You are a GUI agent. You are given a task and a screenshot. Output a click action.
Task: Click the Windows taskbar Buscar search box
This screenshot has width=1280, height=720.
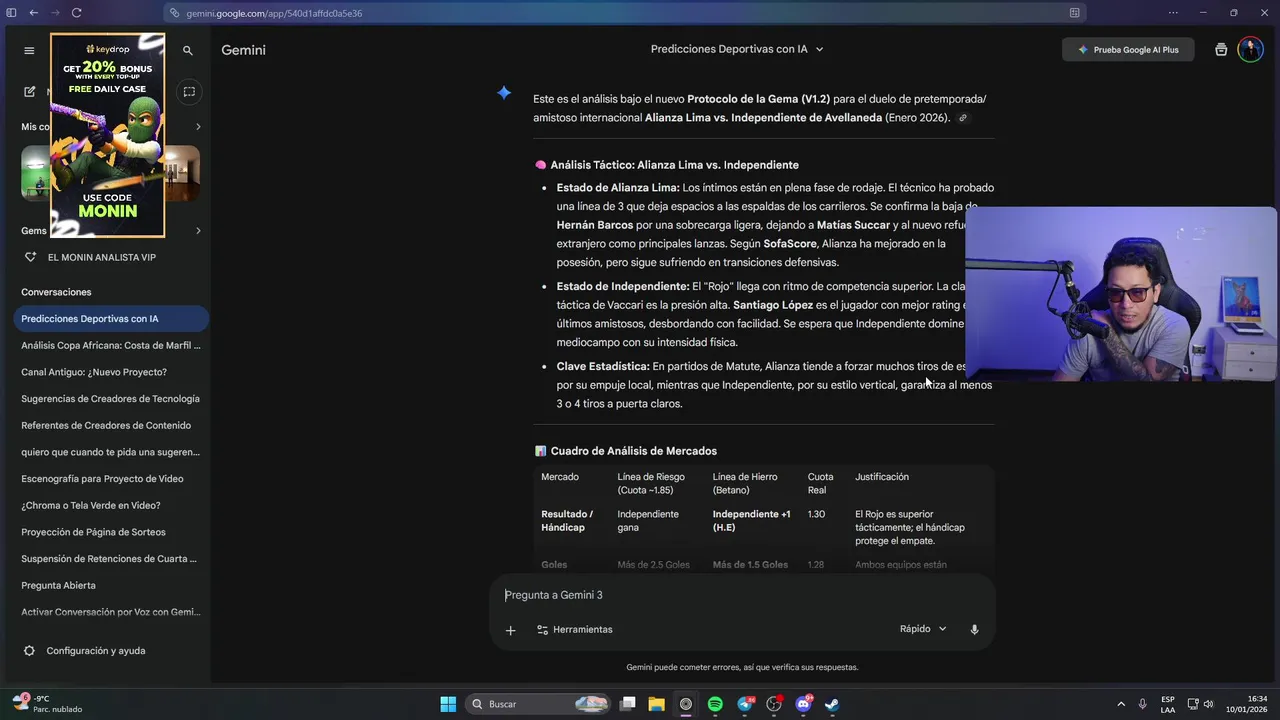coord(538,704)
